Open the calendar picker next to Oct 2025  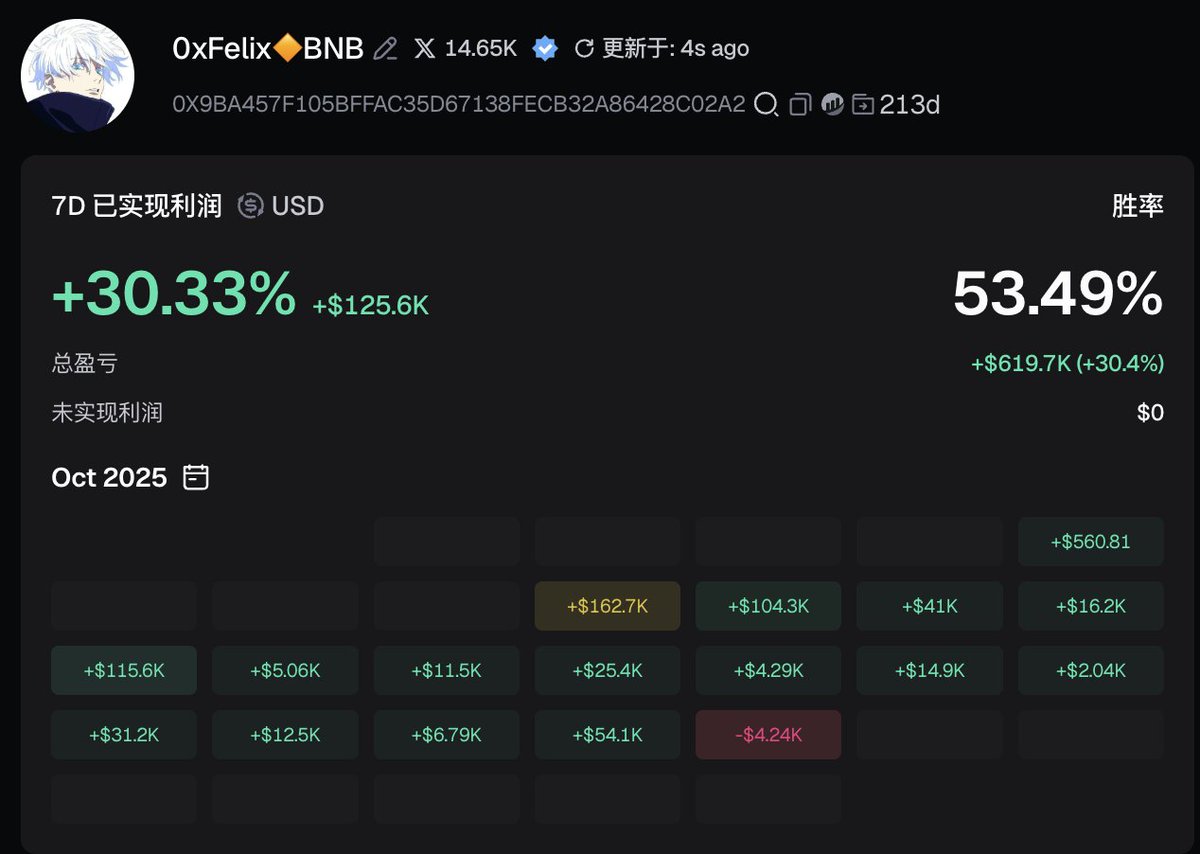pyautogui.click(x=197, y=477)
